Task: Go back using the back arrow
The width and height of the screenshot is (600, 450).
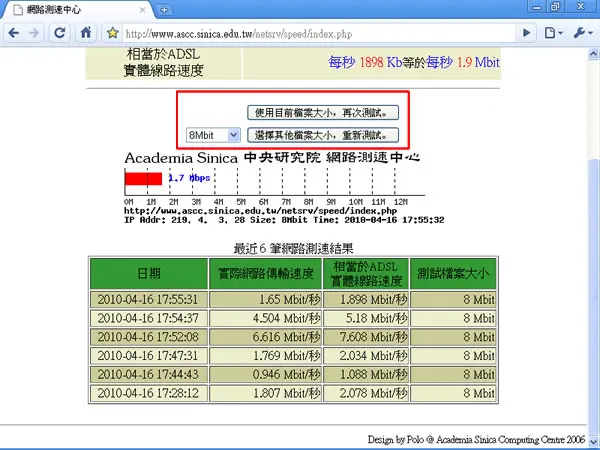Action: pos(14,33)
